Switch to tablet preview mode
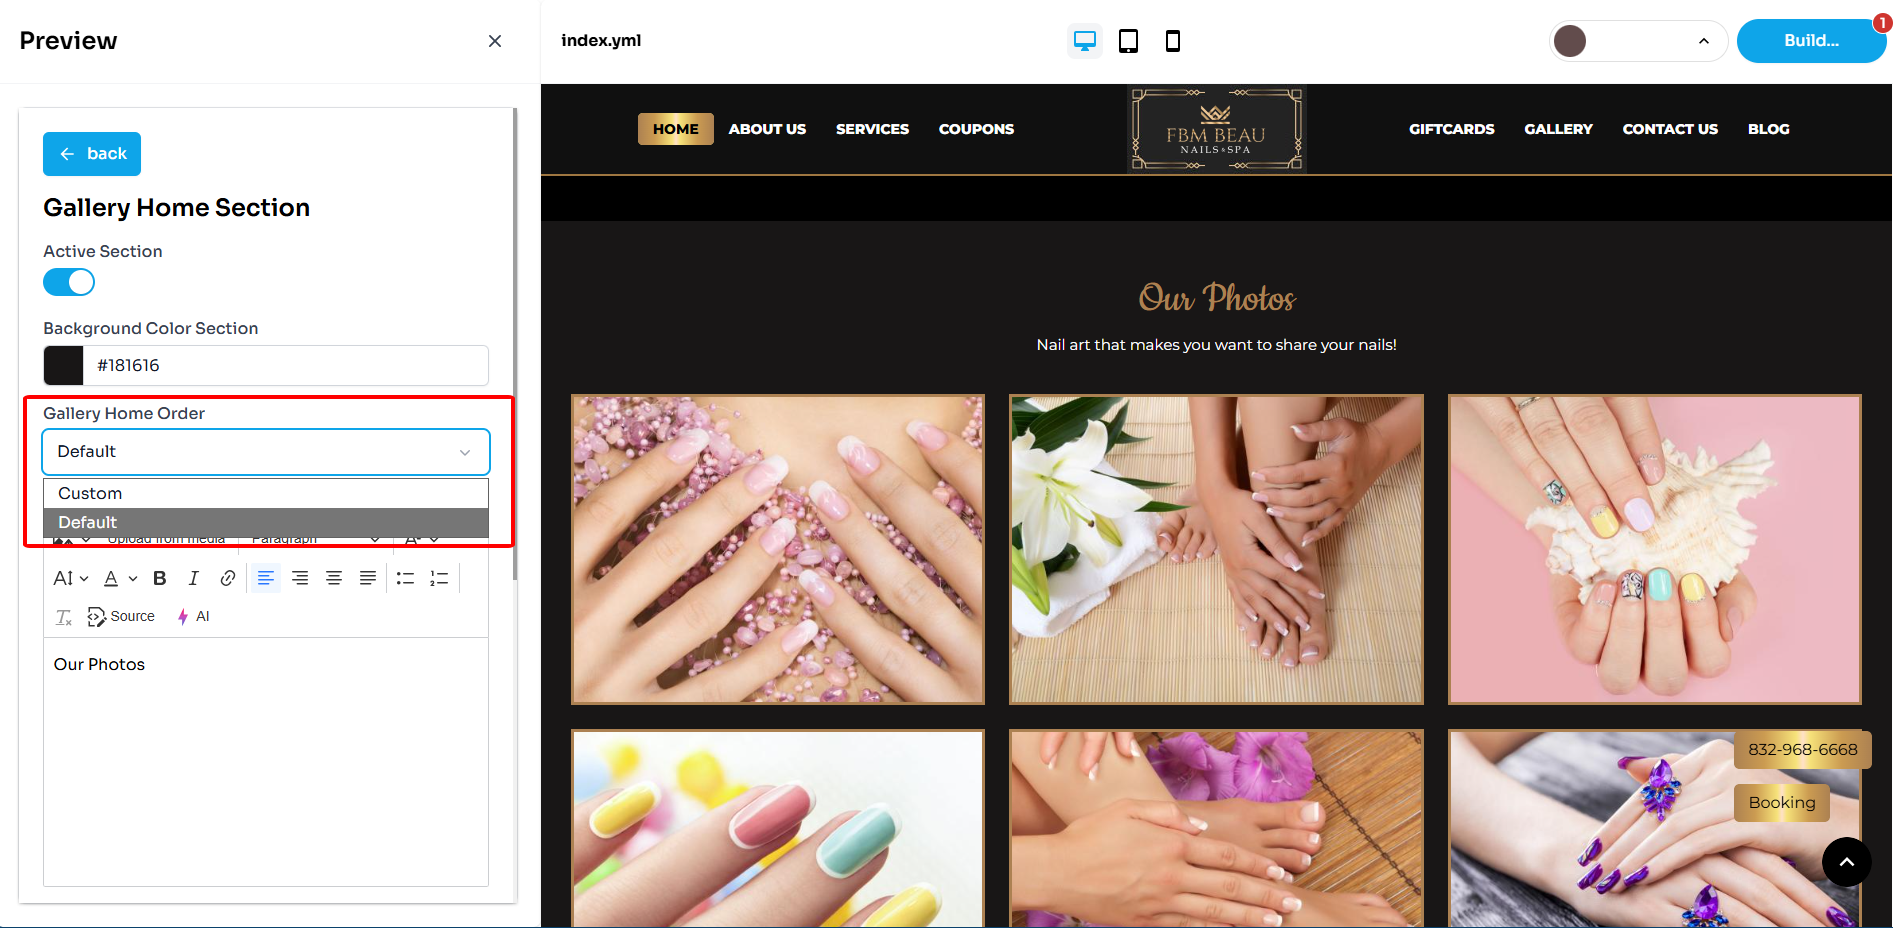 [x=1128, y=41]
